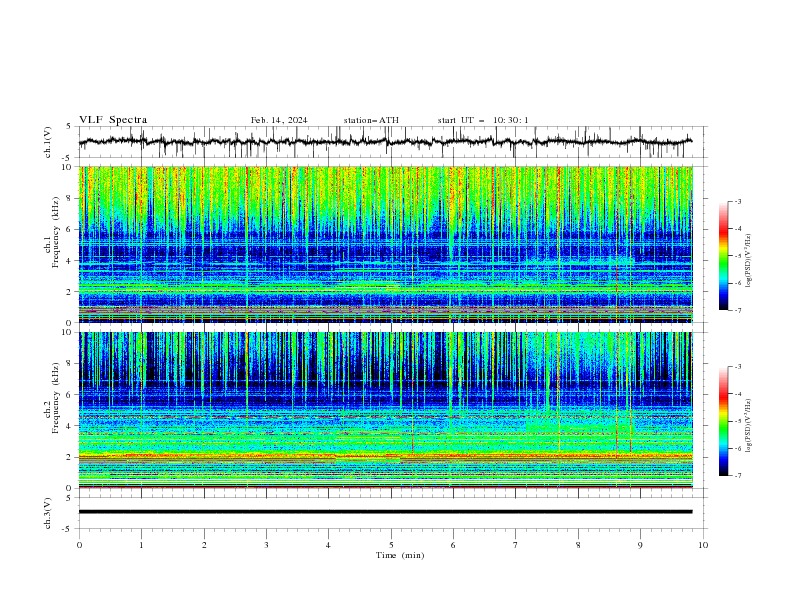The height and width of the screenshot is (612, 792).
Task: Click the ch.1 Frequency (kHz) axis label
Action: [x=52, y=233]
